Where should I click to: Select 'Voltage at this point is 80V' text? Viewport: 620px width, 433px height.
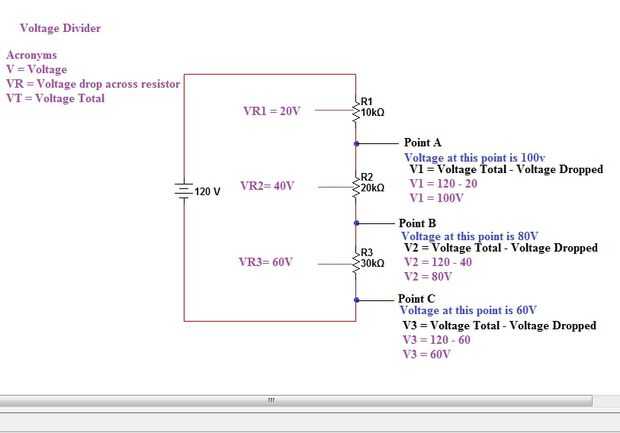[x=470, y=236]
